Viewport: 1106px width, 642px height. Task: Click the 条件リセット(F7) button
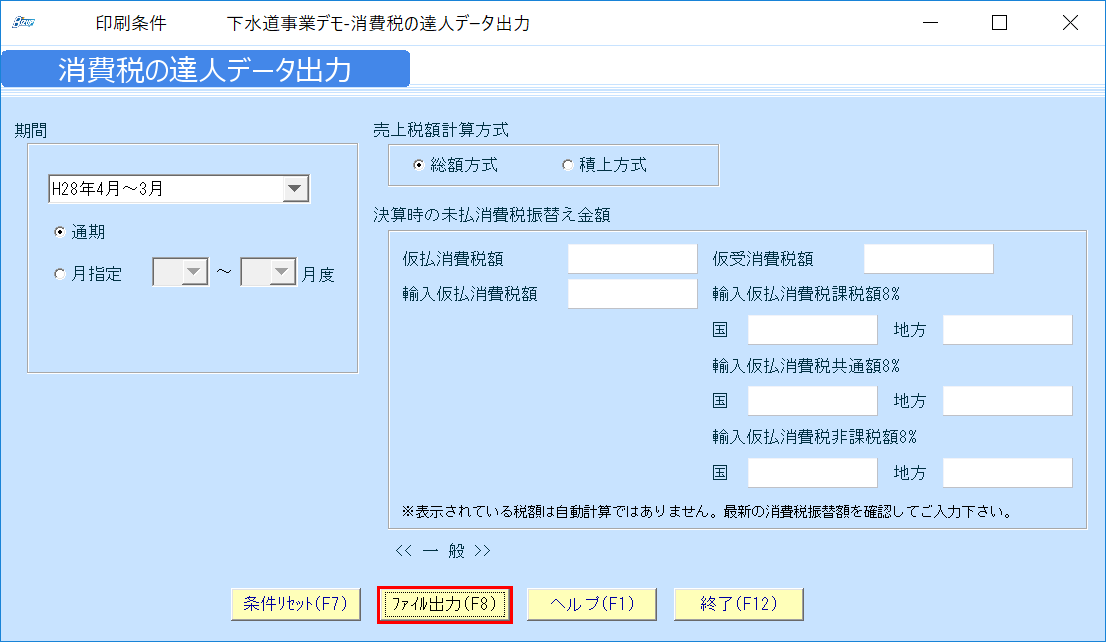tap(295, 604)
